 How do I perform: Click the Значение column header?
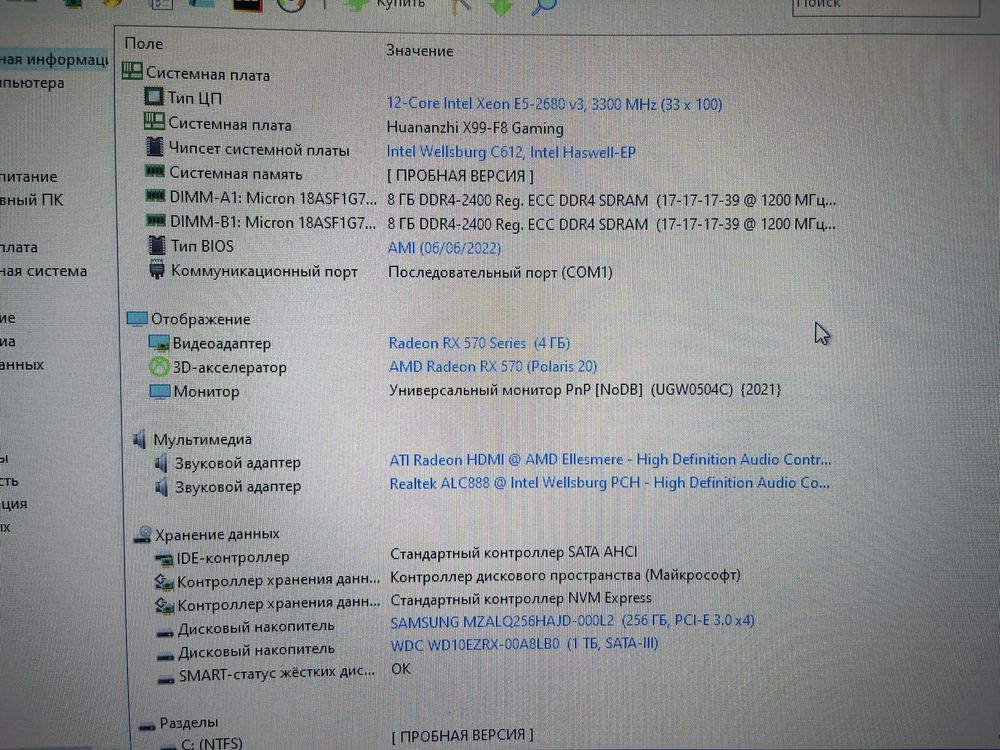(420, 50)
